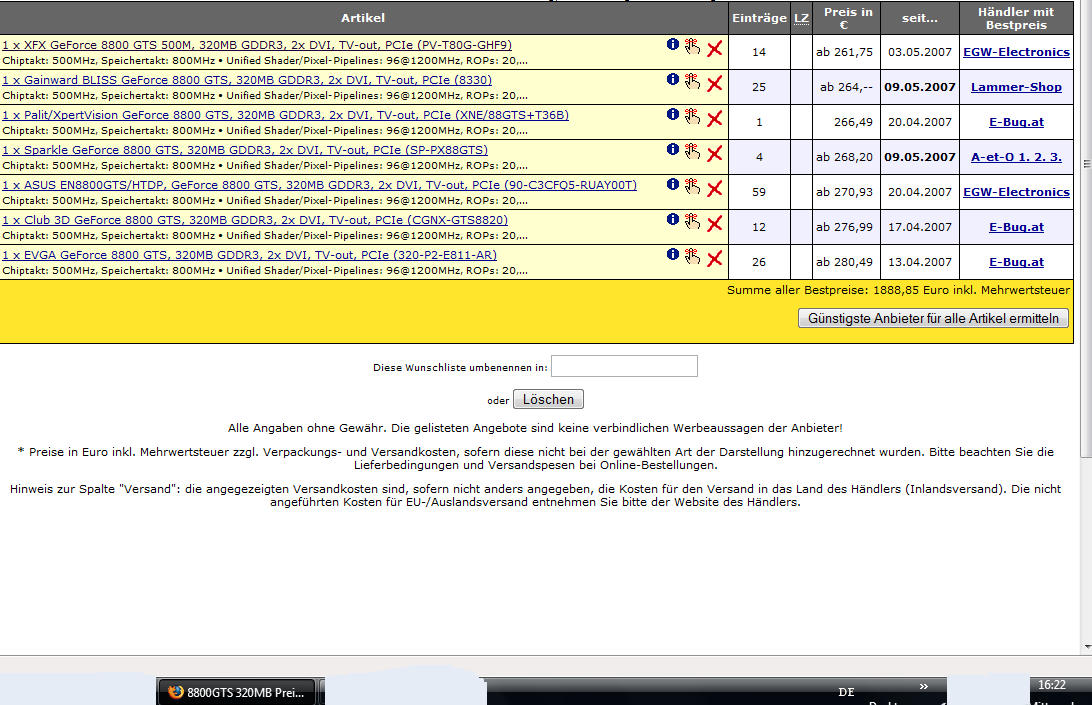Click scrollbar down arrow
The image size is (1092, 705).
(1087, 646)
